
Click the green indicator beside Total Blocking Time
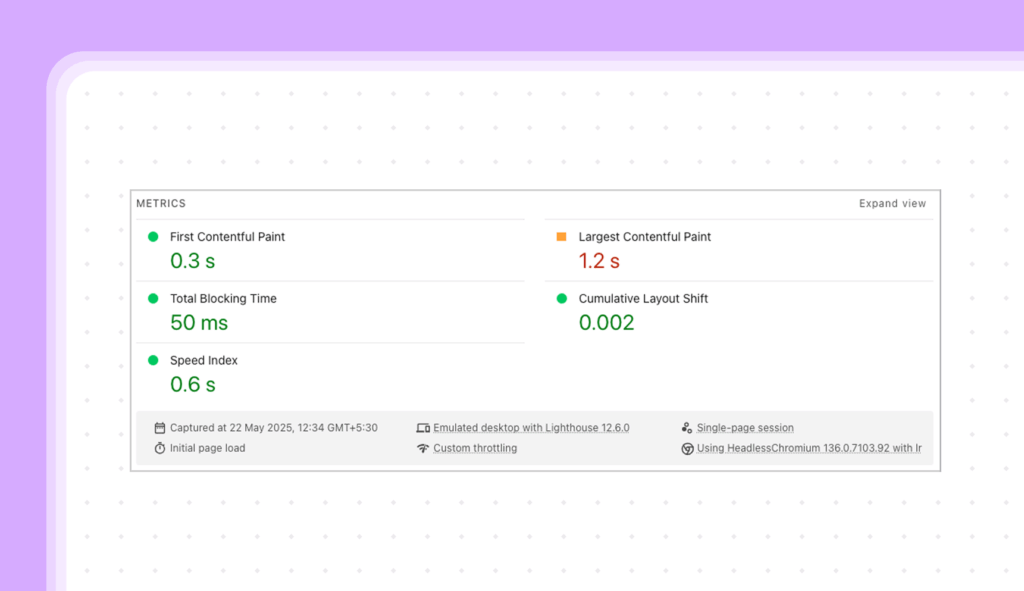click(153, 298)
